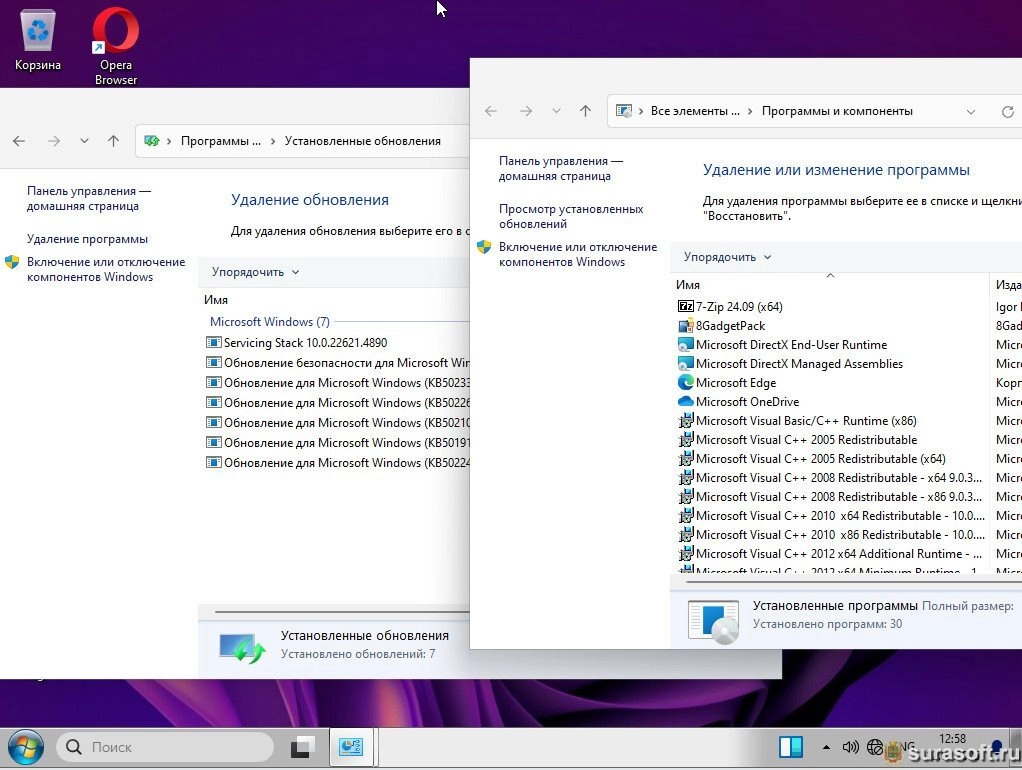This screenshot has width=1022, height=770.
Task: Open the network globe icon in tray
Action: pos(875,747)
